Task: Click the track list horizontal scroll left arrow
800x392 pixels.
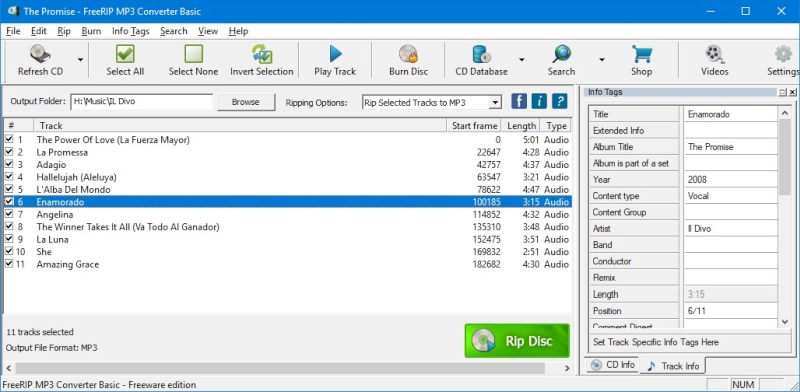Action: tap(9, 368)
